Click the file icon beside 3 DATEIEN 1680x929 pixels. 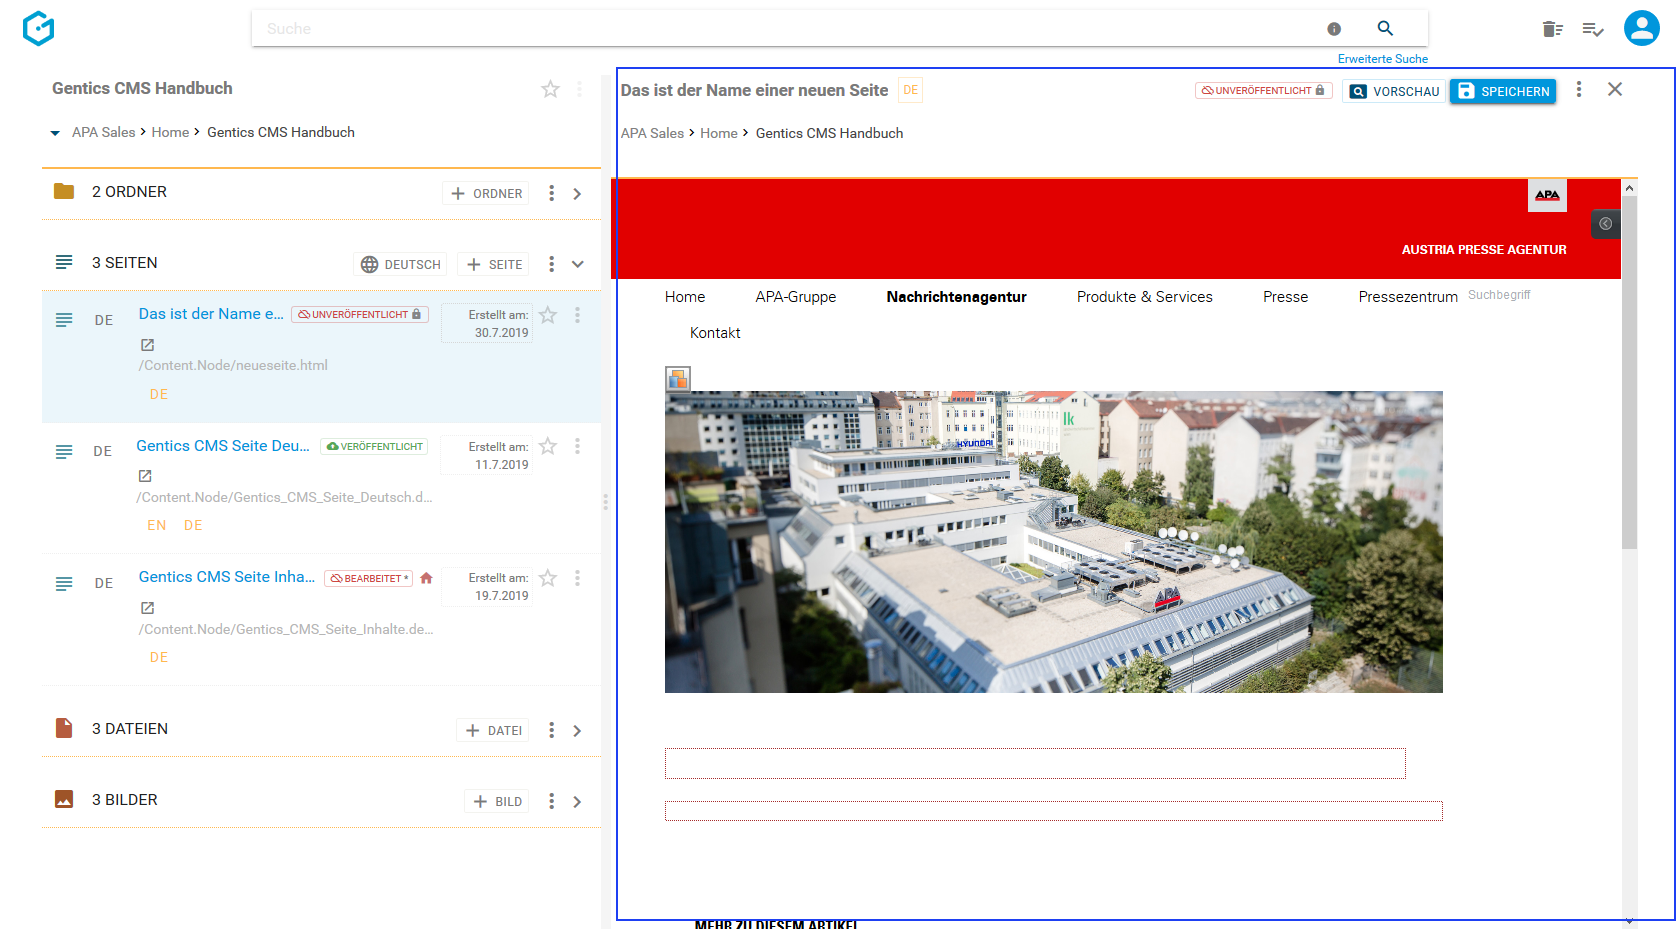(x=64, y=728)
